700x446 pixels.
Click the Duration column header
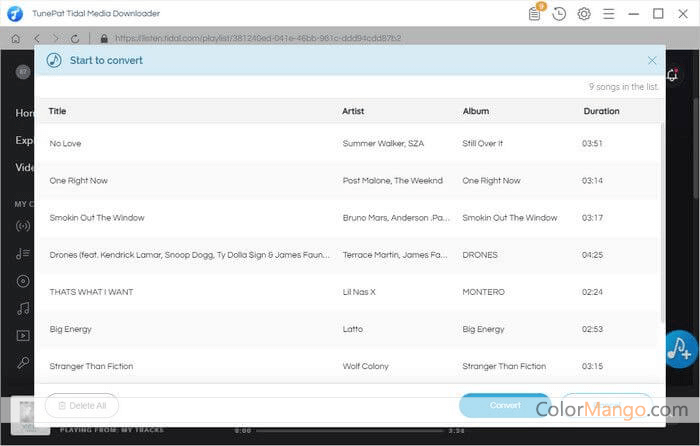click(601, 111)
